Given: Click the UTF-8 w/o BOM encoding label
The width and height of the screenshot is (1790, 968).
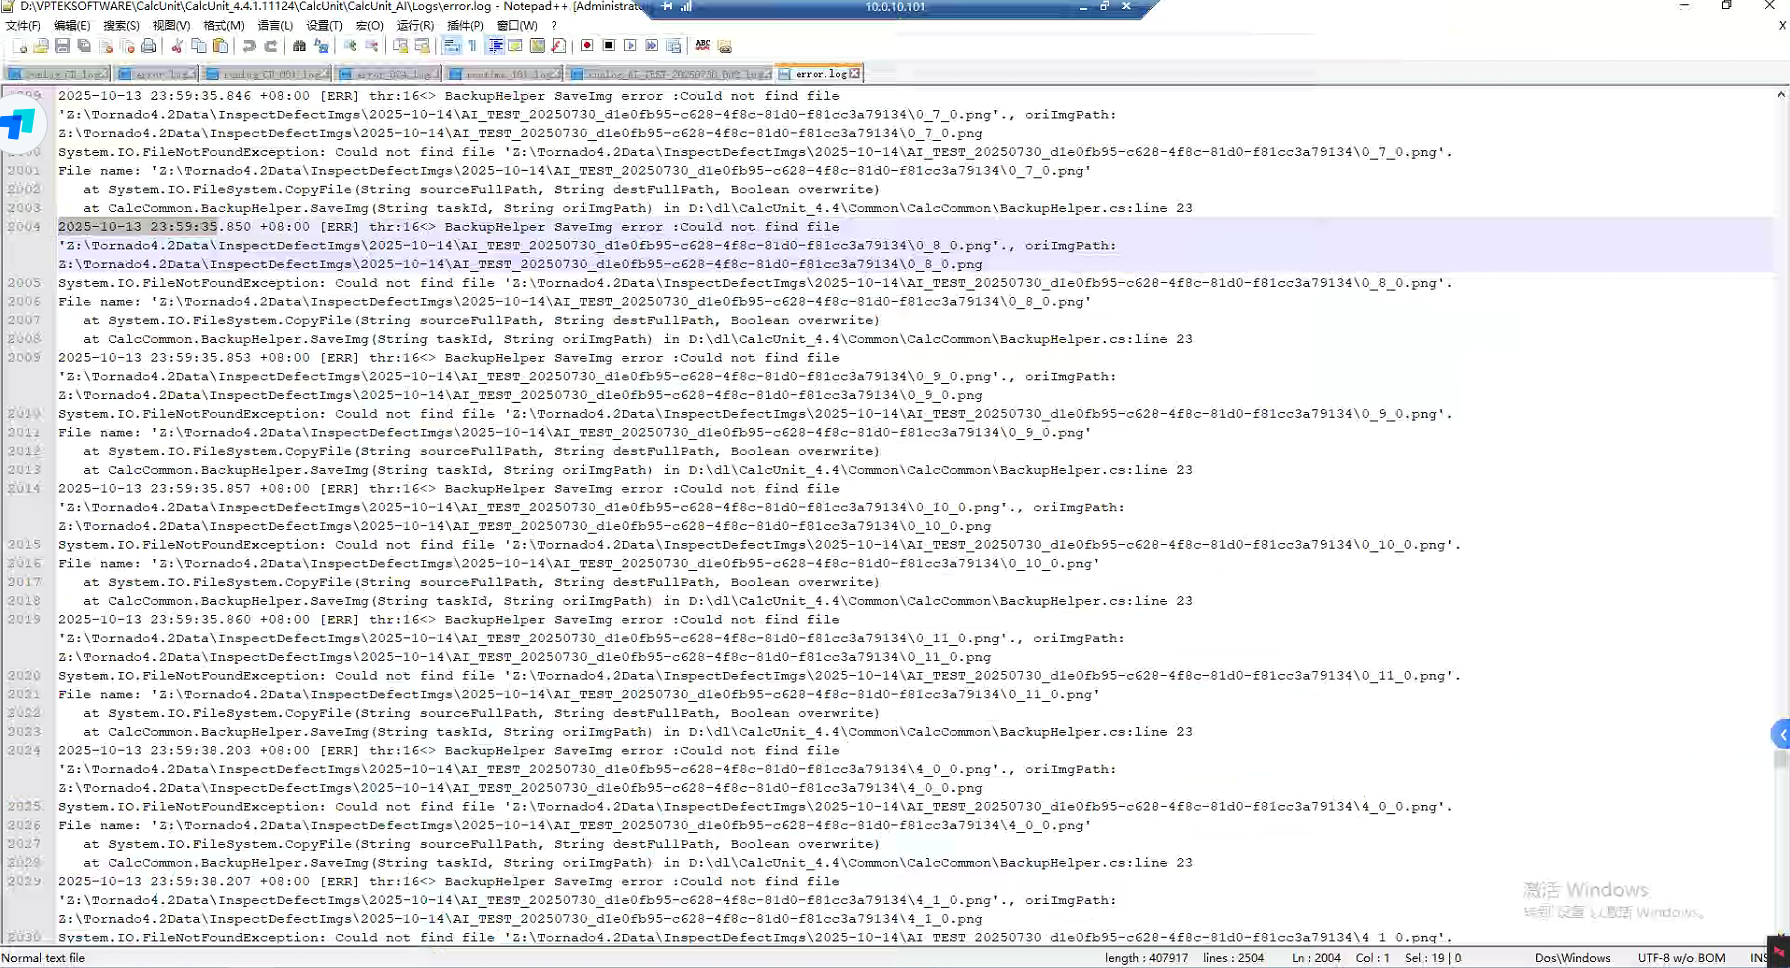Looking at the screenshot, I should pos(1681,958).
